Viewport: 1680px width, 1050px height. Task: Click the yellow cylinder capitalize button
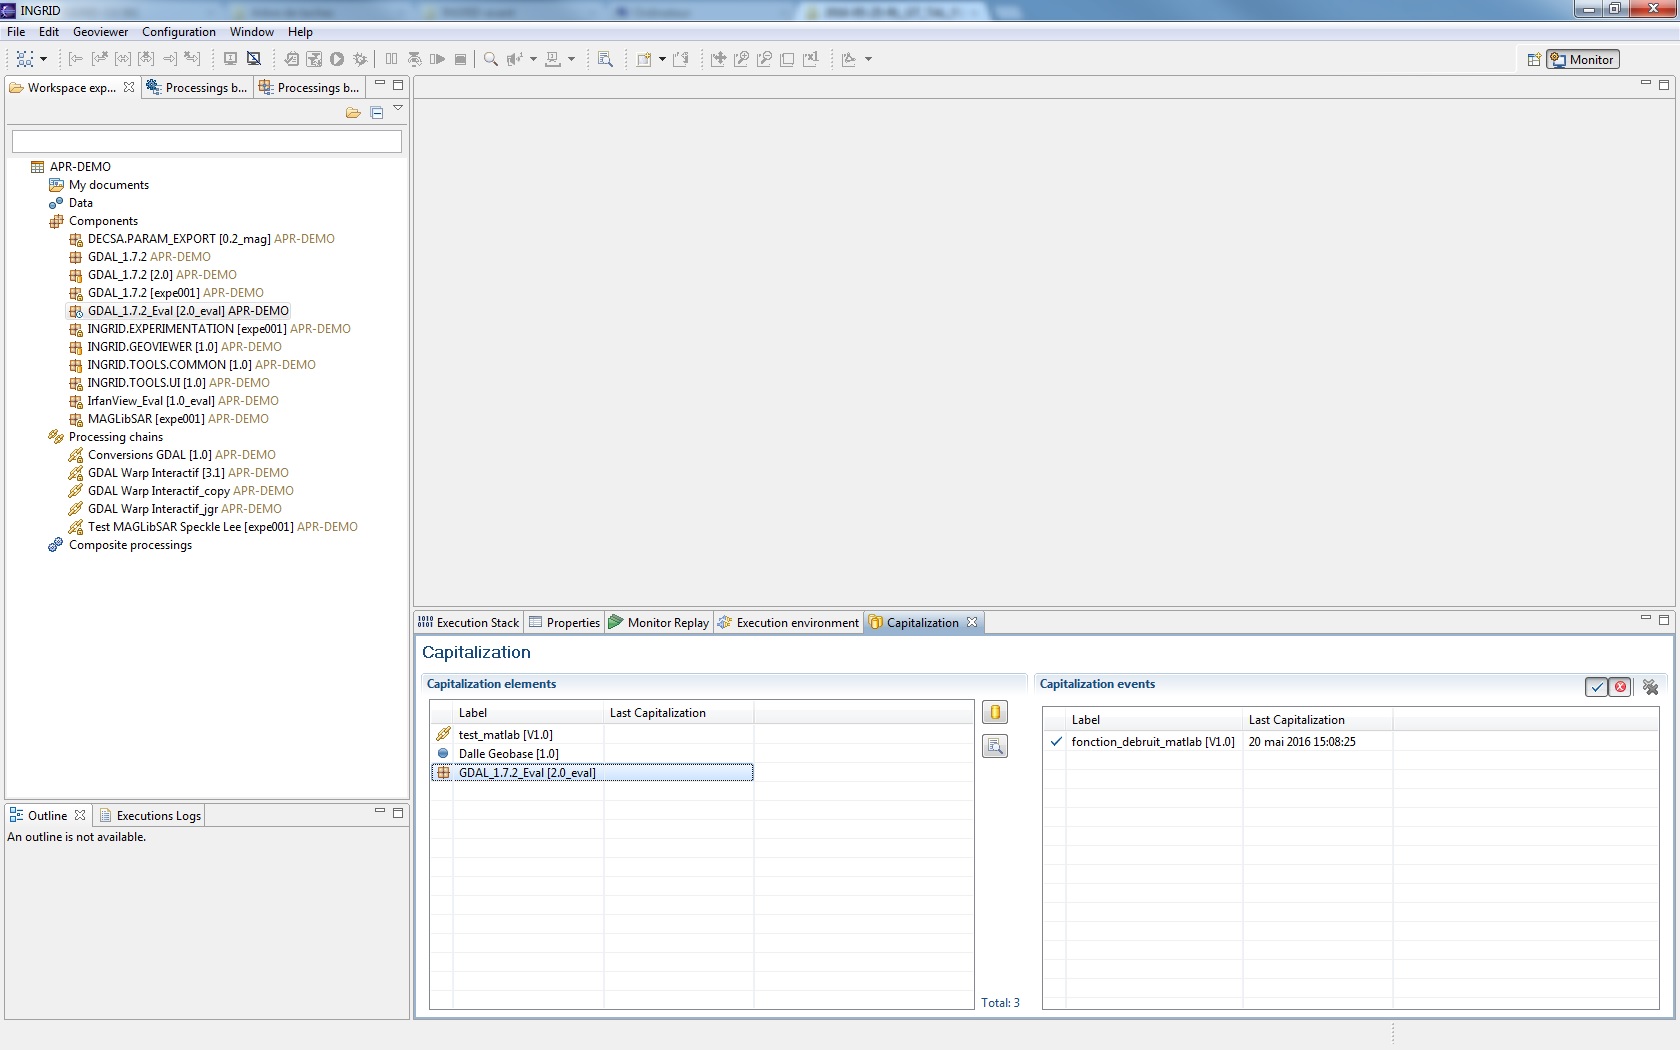(x=995, y=712)
